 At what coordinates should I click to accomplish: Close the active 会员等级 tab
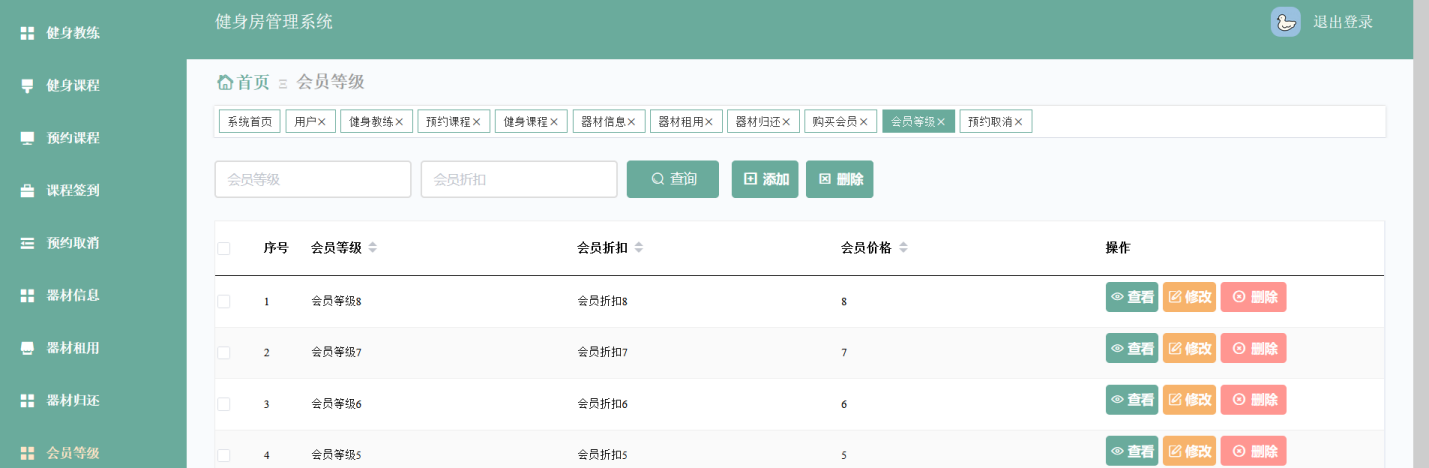pyautogui.click(x=941, y=122)
